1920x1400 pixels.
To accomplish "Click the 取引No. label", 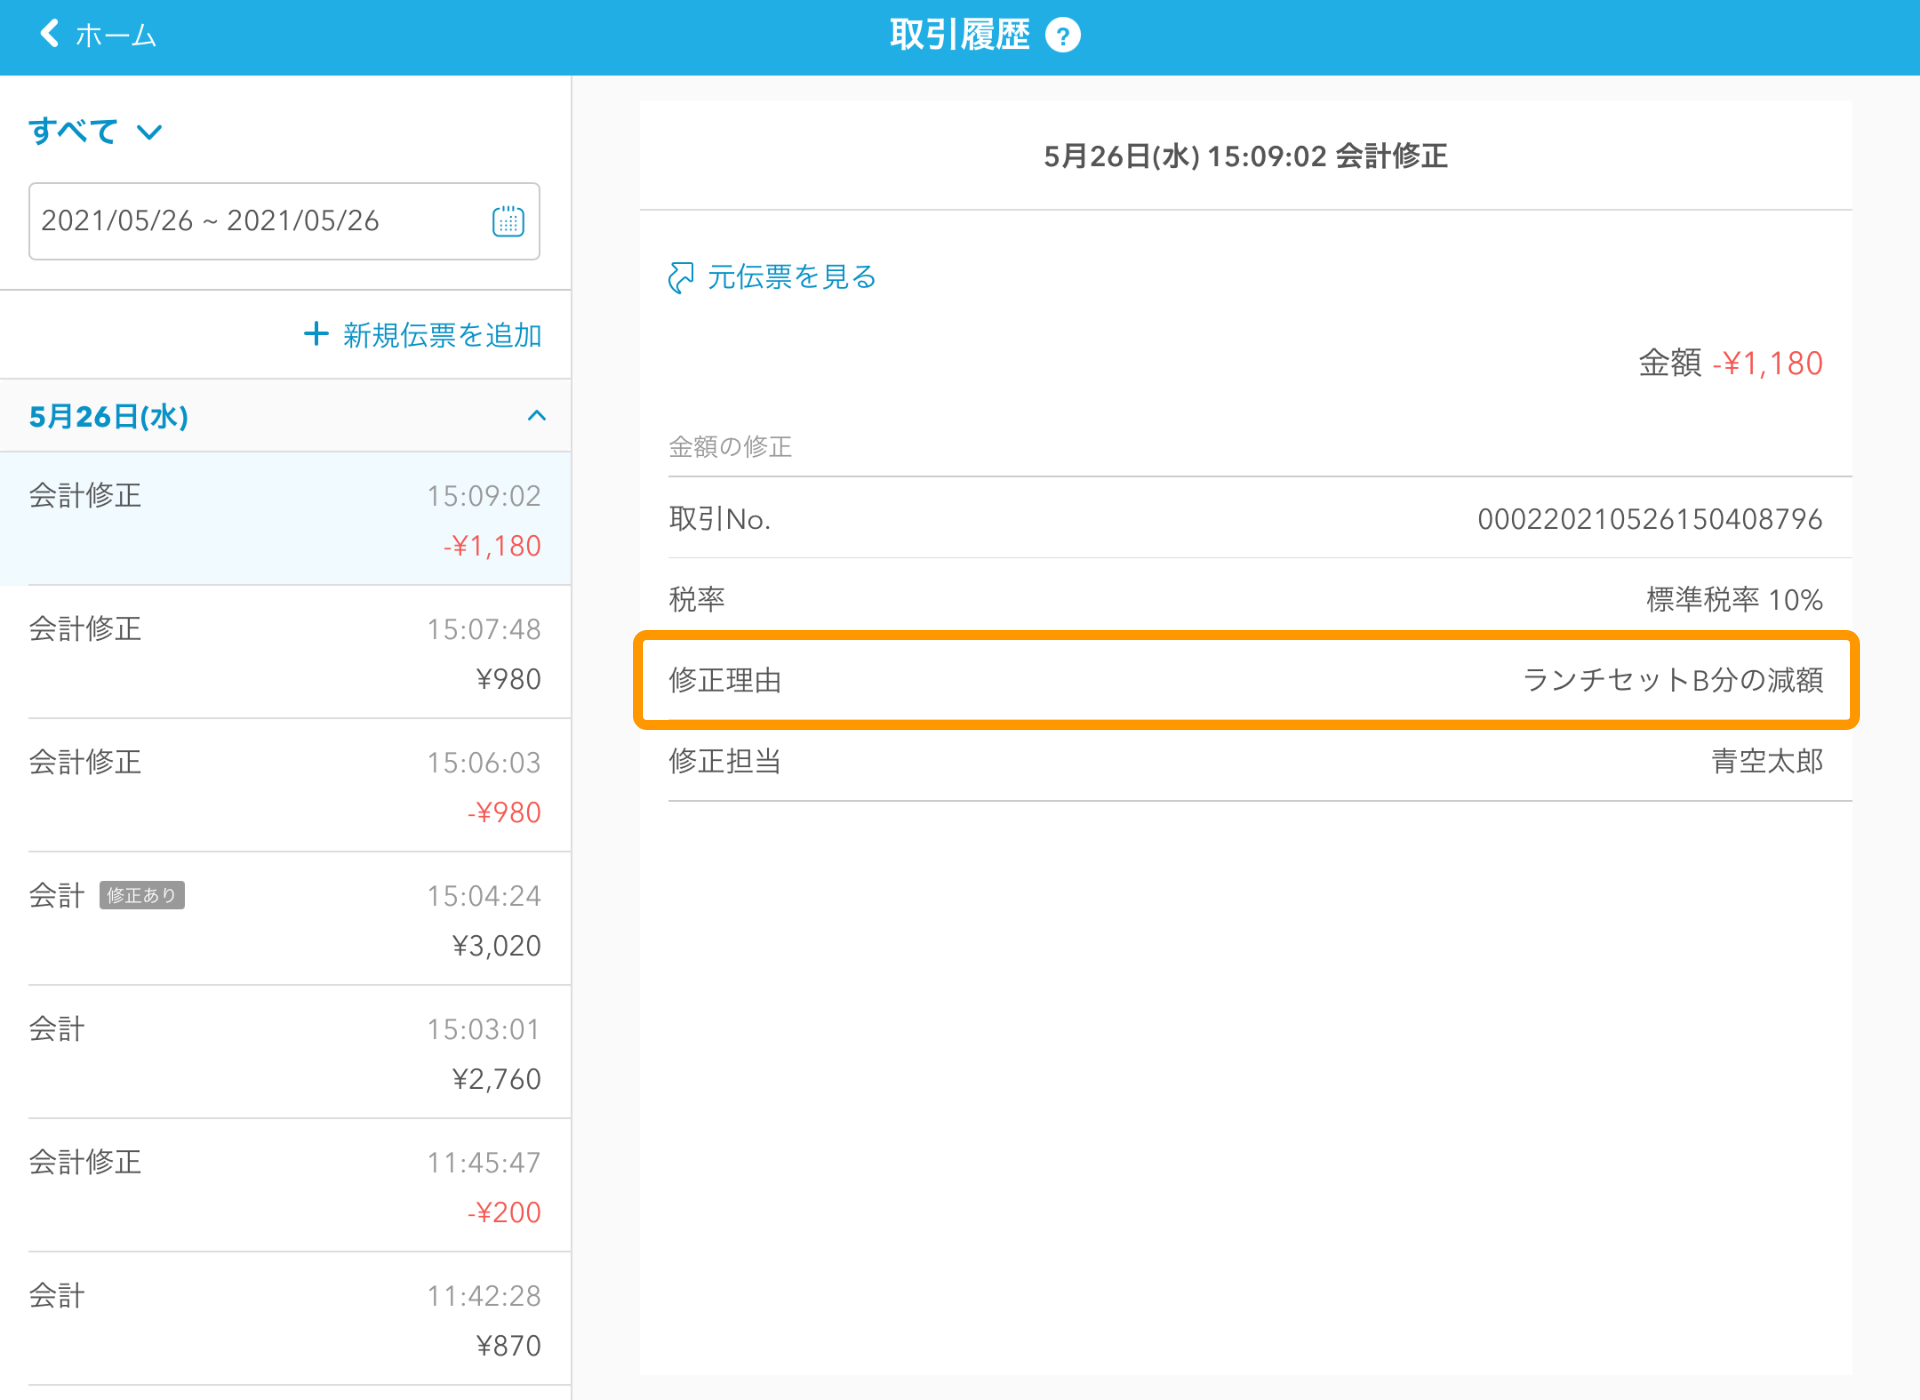I will click(720, 519).
